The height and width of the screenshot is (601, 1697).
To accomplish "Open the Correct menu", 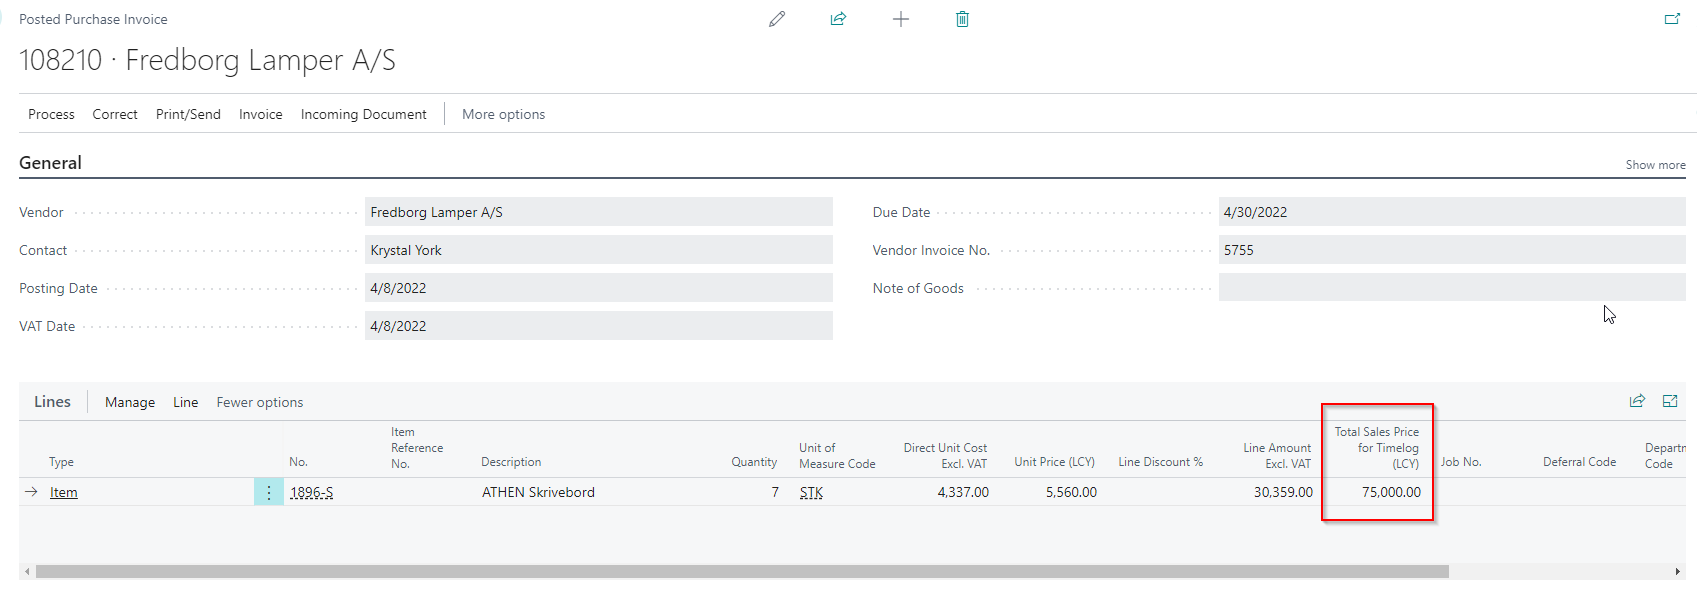I will [x=115, y=114].
